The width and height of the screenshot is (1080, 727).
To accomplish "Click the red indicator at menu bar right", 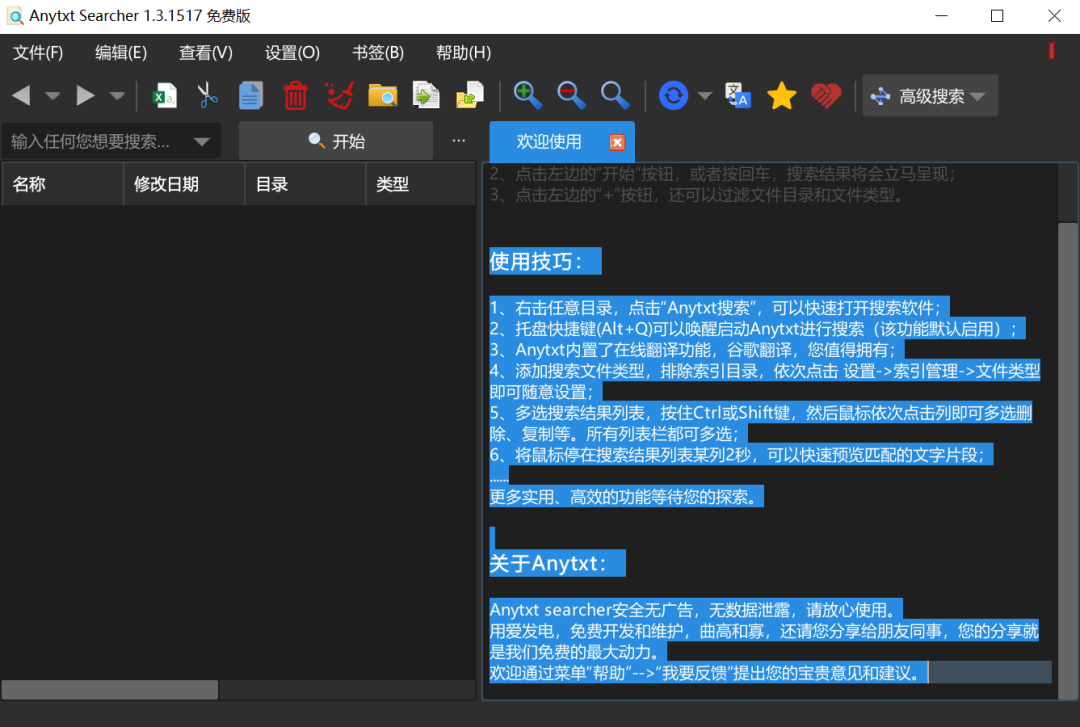I will click(x=1052, y=51).
